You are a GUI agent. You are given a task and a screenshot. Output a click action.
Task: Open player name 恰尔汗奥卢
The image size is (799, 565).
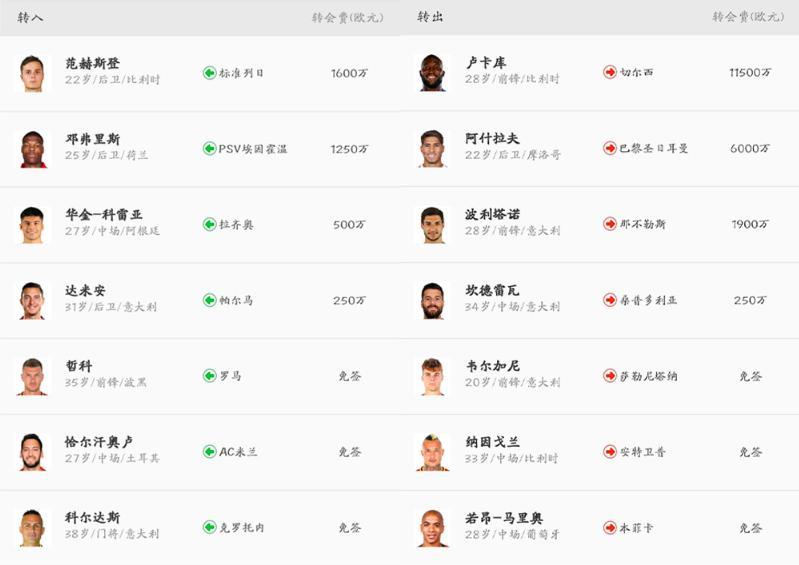(x=99, y=442)
